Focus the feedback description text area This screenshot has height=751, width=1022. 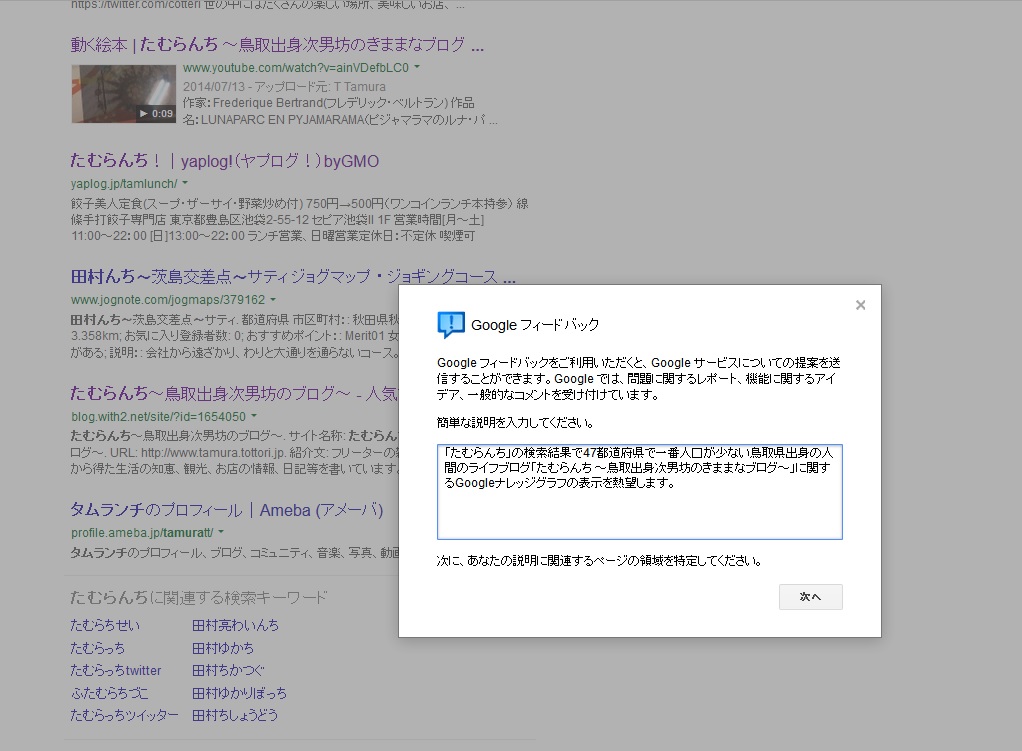[639, 492]
